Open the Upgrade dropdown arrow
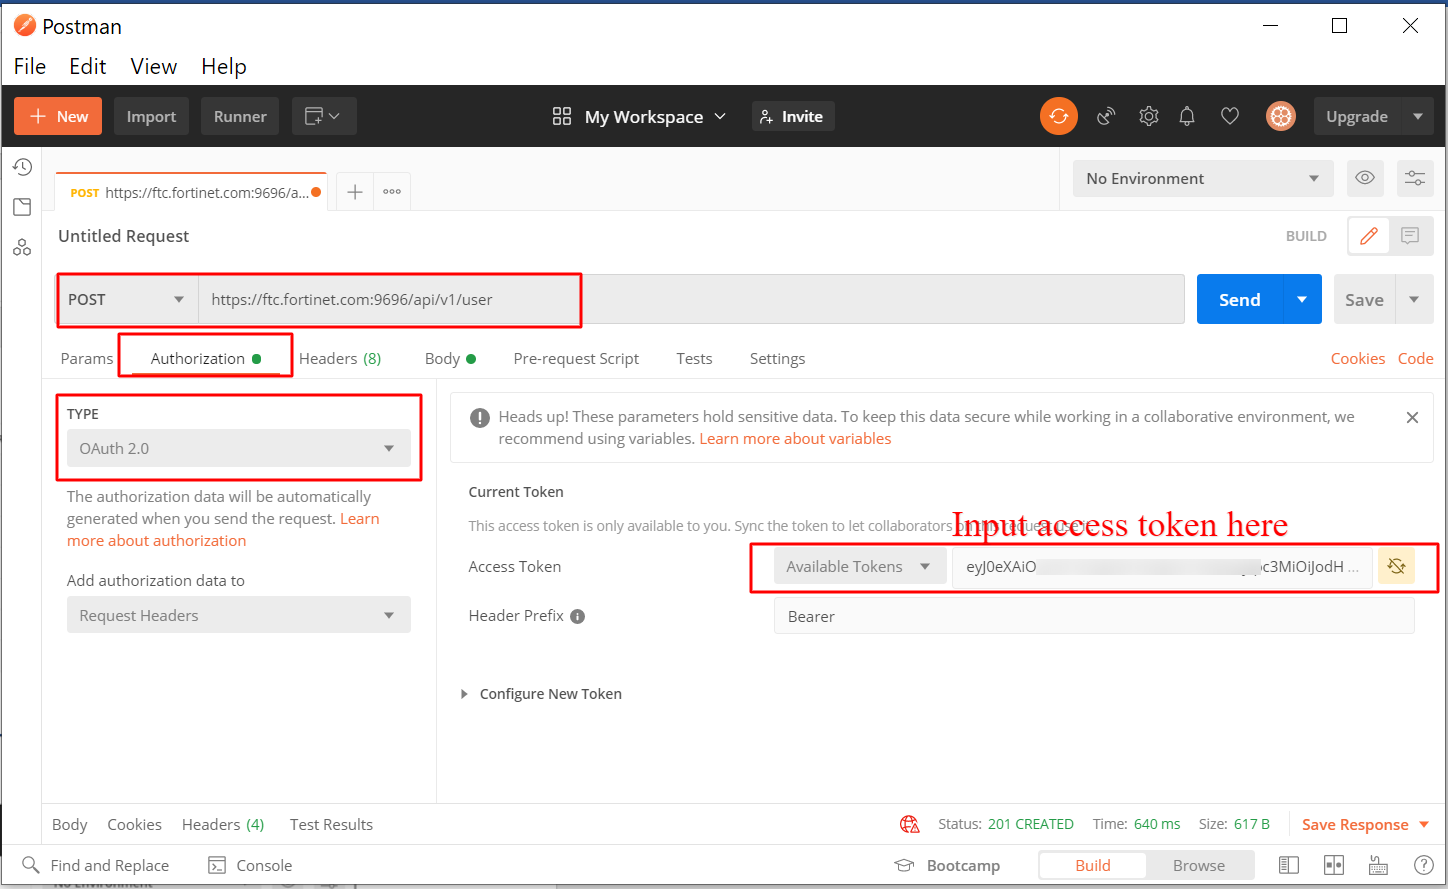 coord(1418,116)
